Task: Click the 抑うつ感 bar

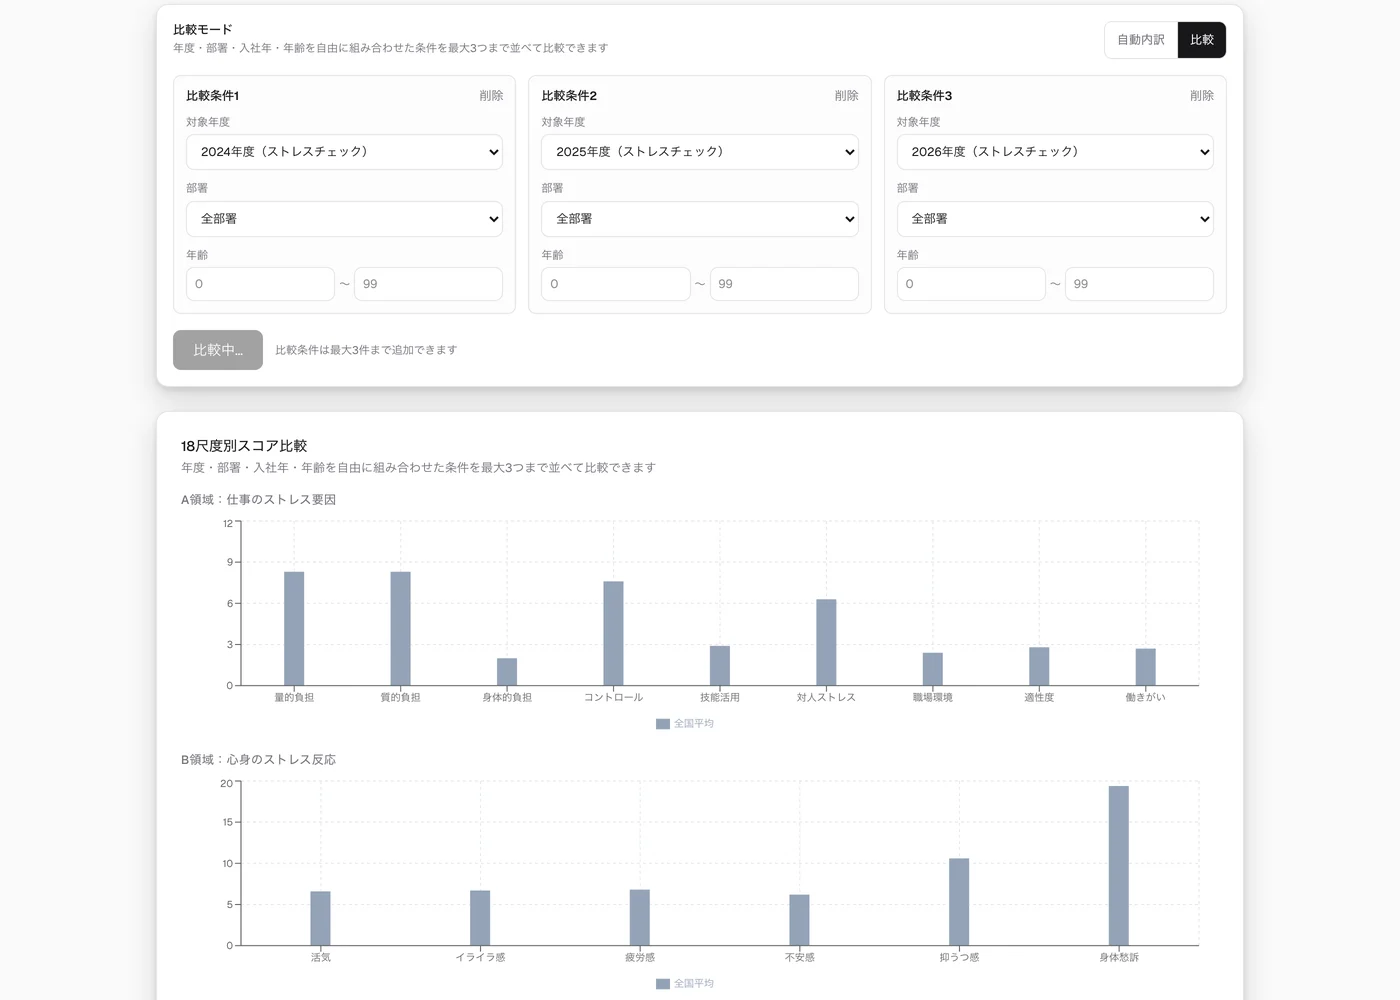Action: pyautogui.click(x=959, y=902)
